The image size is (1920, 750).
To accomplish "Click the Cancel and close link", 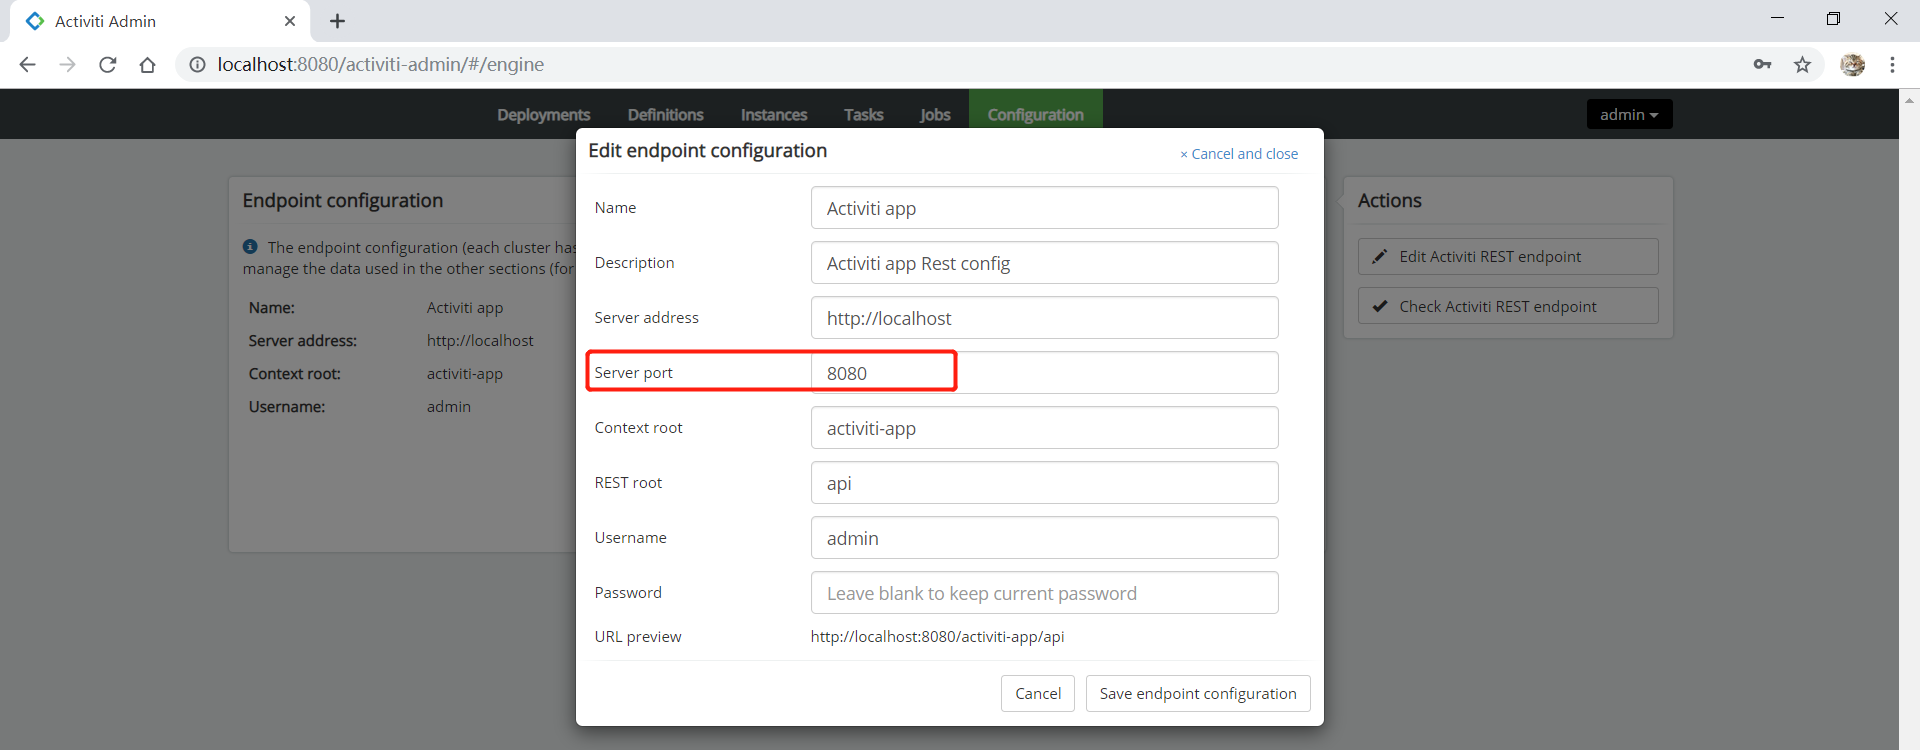I will [1239, 154].
